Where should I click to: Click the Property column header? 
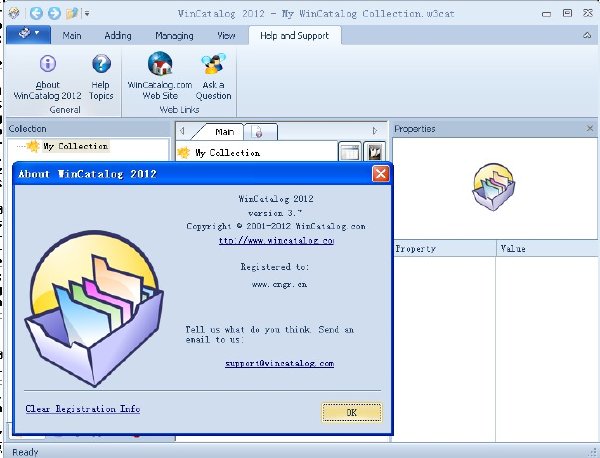click(444, 249)
